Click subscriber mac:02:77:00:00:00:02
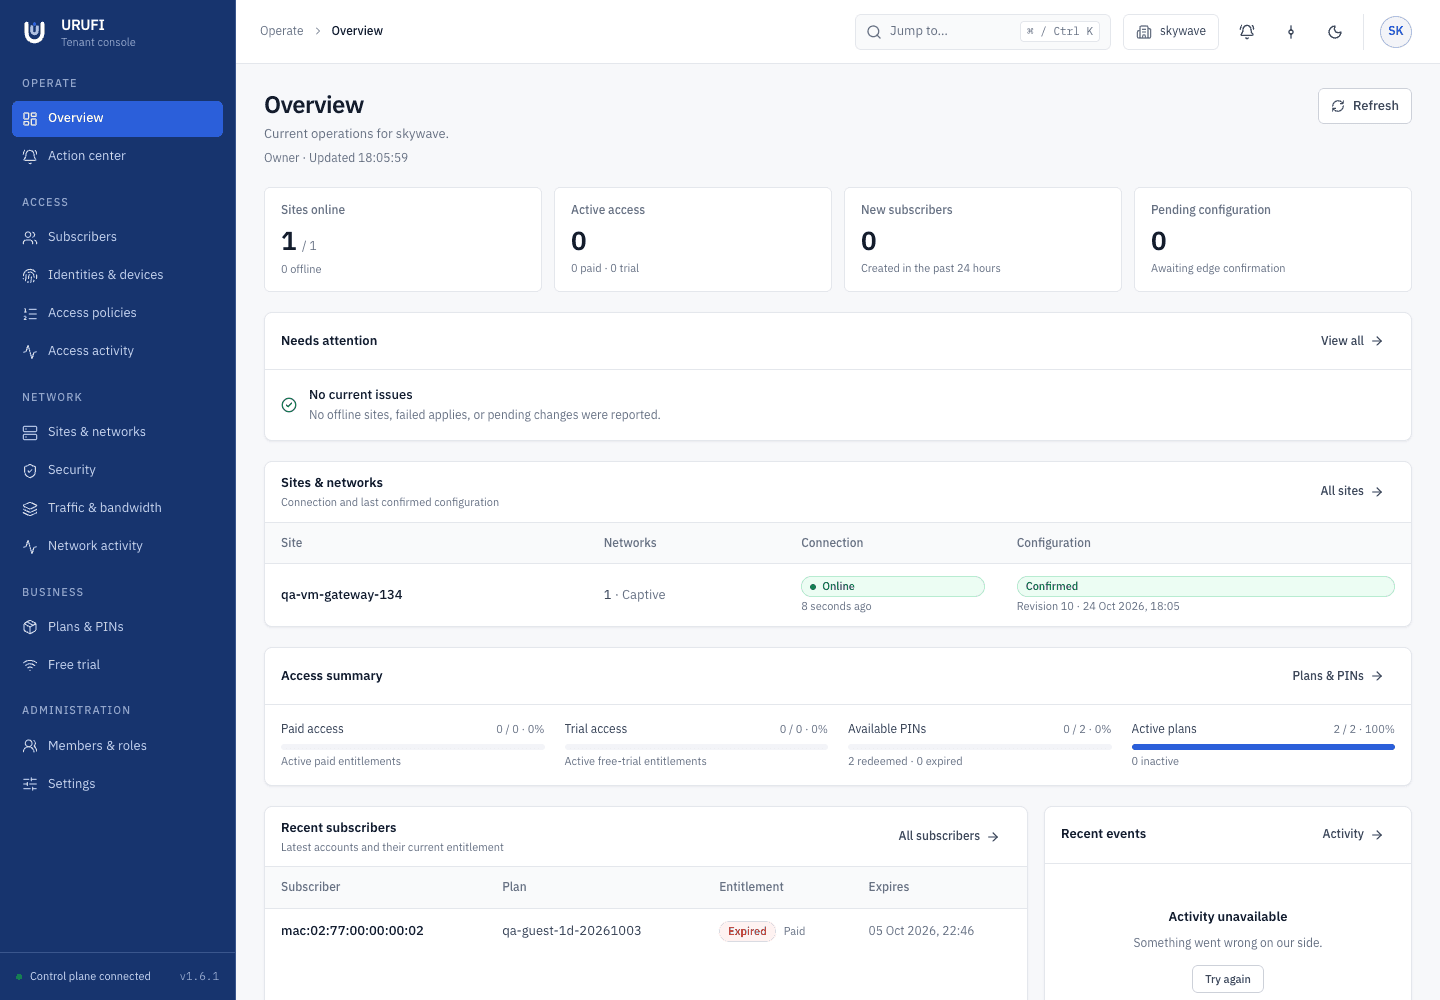Screen dimensions: 1440x1000 tap(352, 931)
